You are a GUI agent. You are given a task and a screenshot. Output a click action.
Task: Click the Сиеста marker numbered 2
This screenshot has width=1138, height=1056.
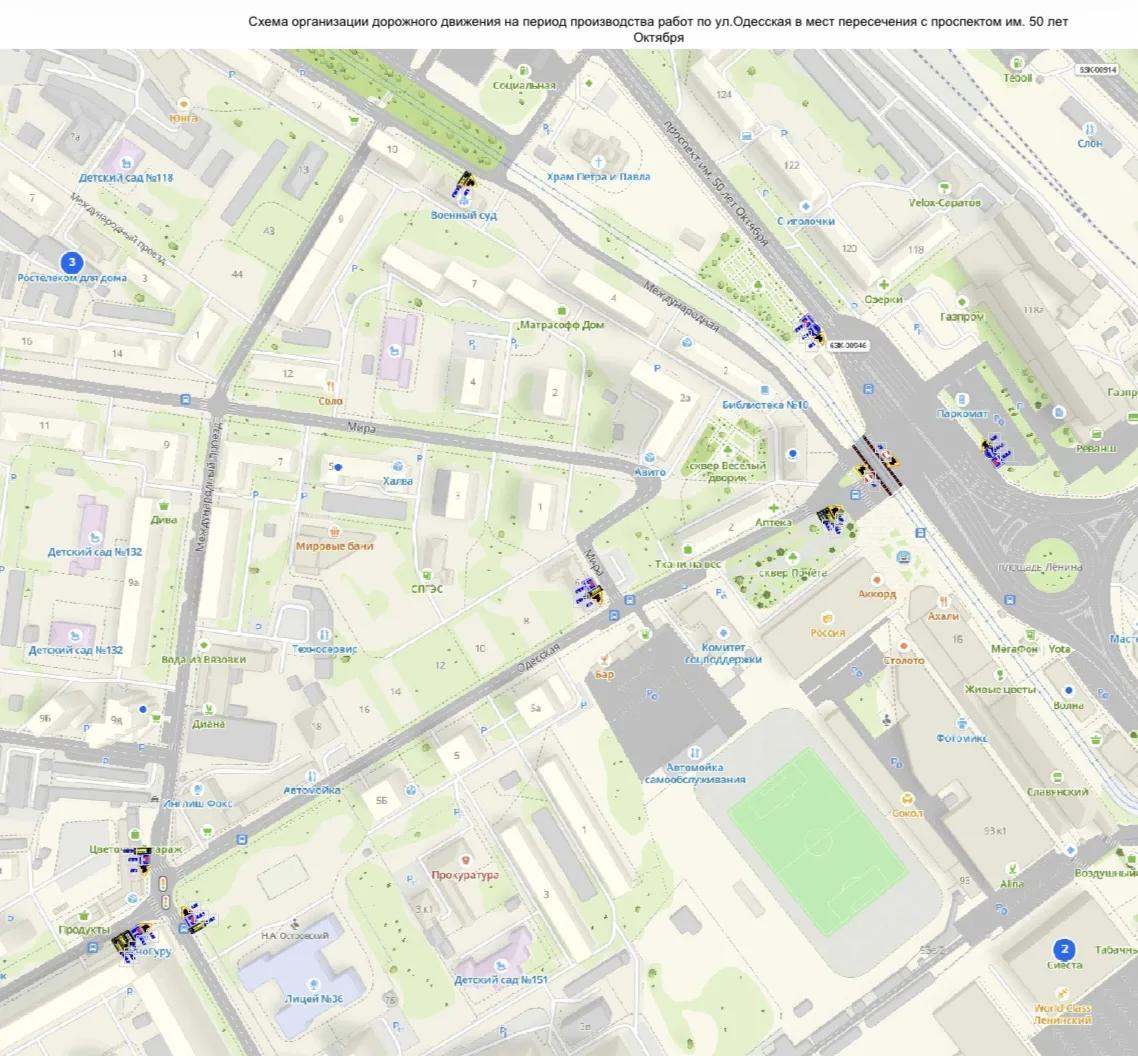click(1064, 949)
